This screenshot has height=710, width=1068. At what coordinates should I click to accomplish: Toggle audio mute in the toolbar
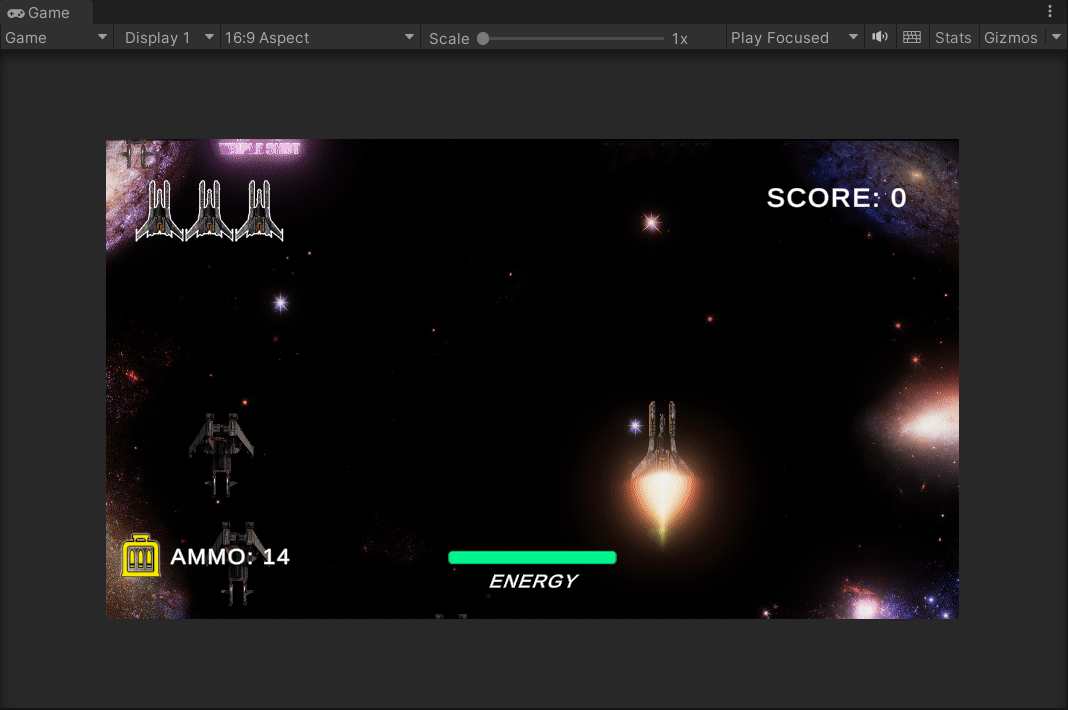[x=879, y=37]
